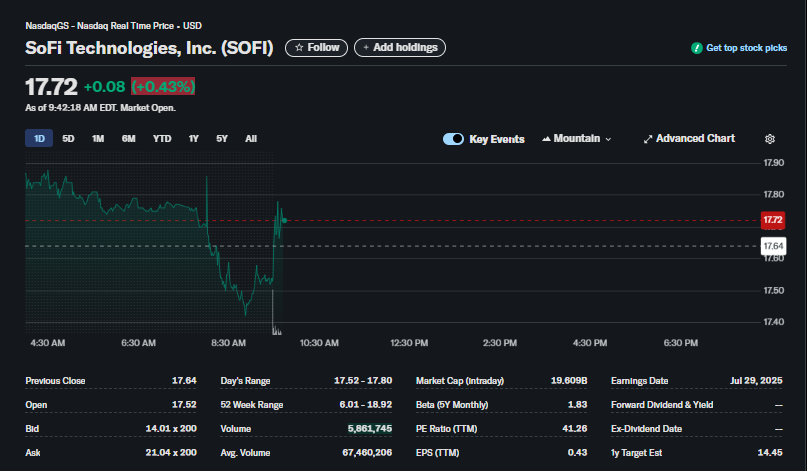This screenshot has width=807, height=471.
Task: Click the SoFi Technologies, Inc. (SOFI) title
Action: 149,48
